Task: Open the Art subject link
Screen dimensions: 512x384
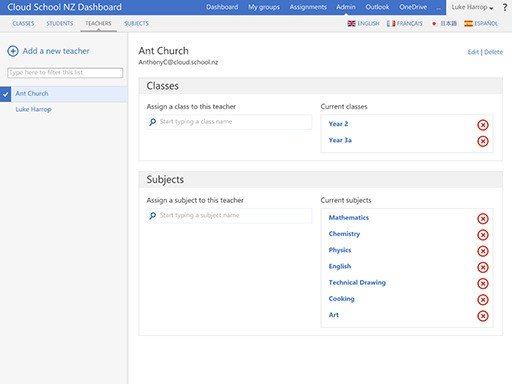Action: [333, 315]
